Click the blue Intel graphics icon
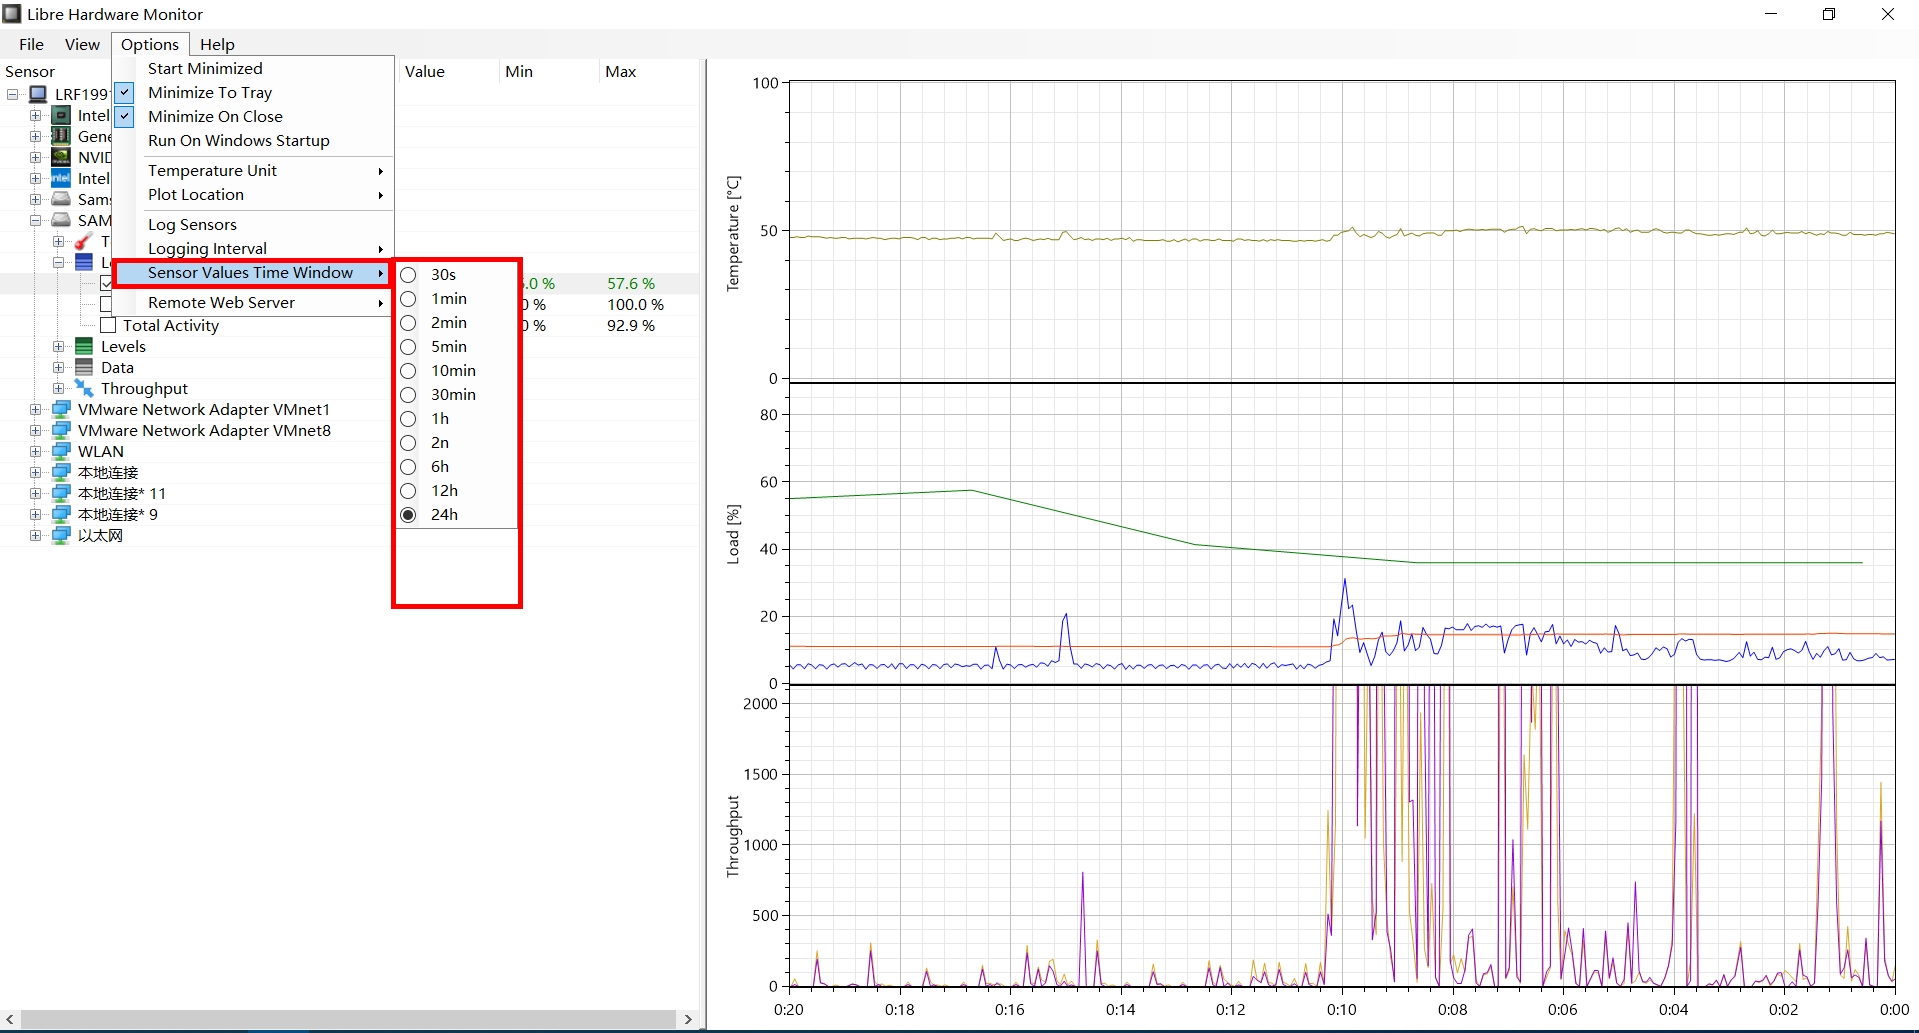 61,178
